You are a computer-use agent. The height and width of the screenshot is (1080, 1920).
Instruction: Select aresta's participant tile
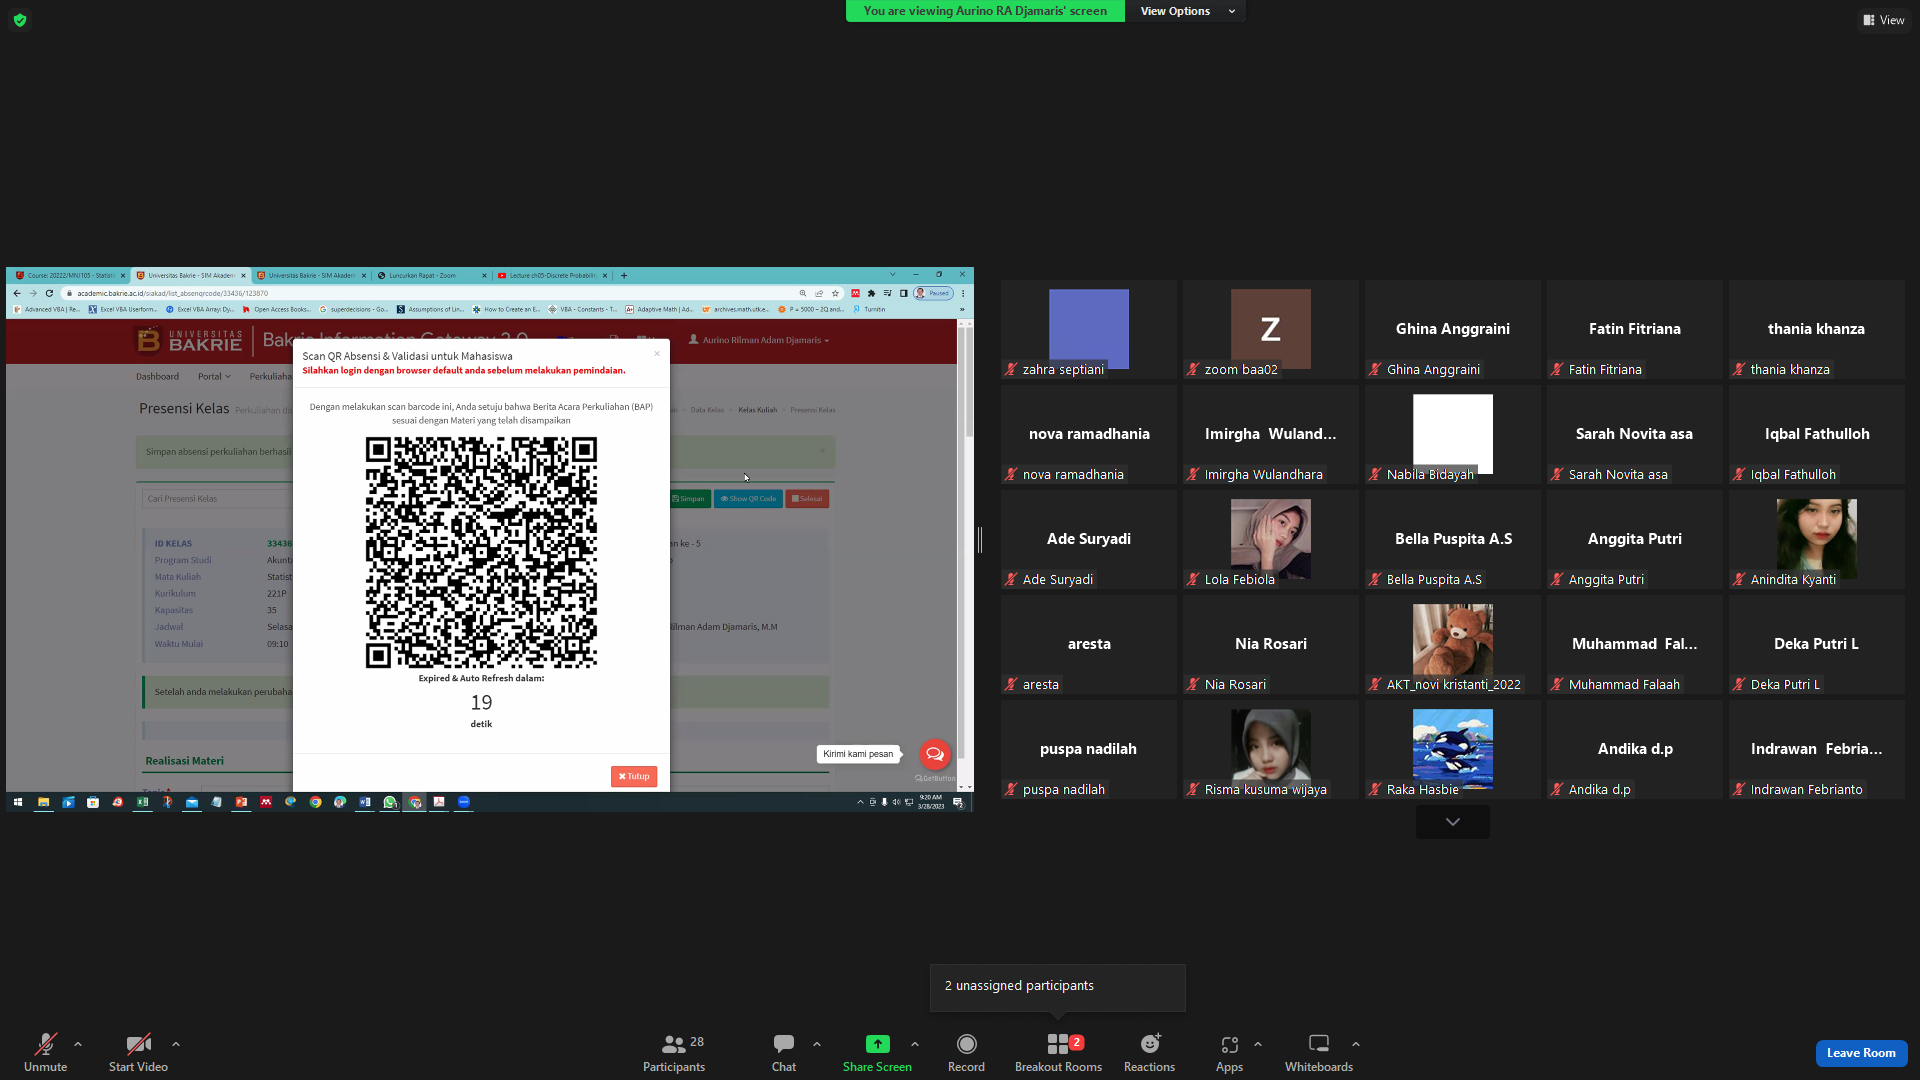[1089, 645]
